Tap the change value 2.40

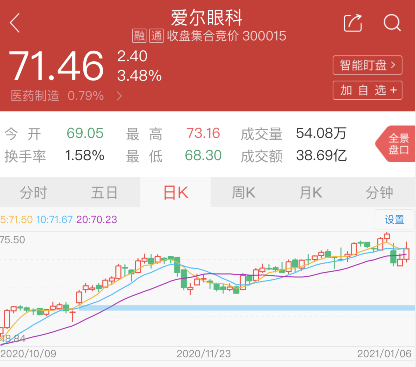(x=132, y=56)
